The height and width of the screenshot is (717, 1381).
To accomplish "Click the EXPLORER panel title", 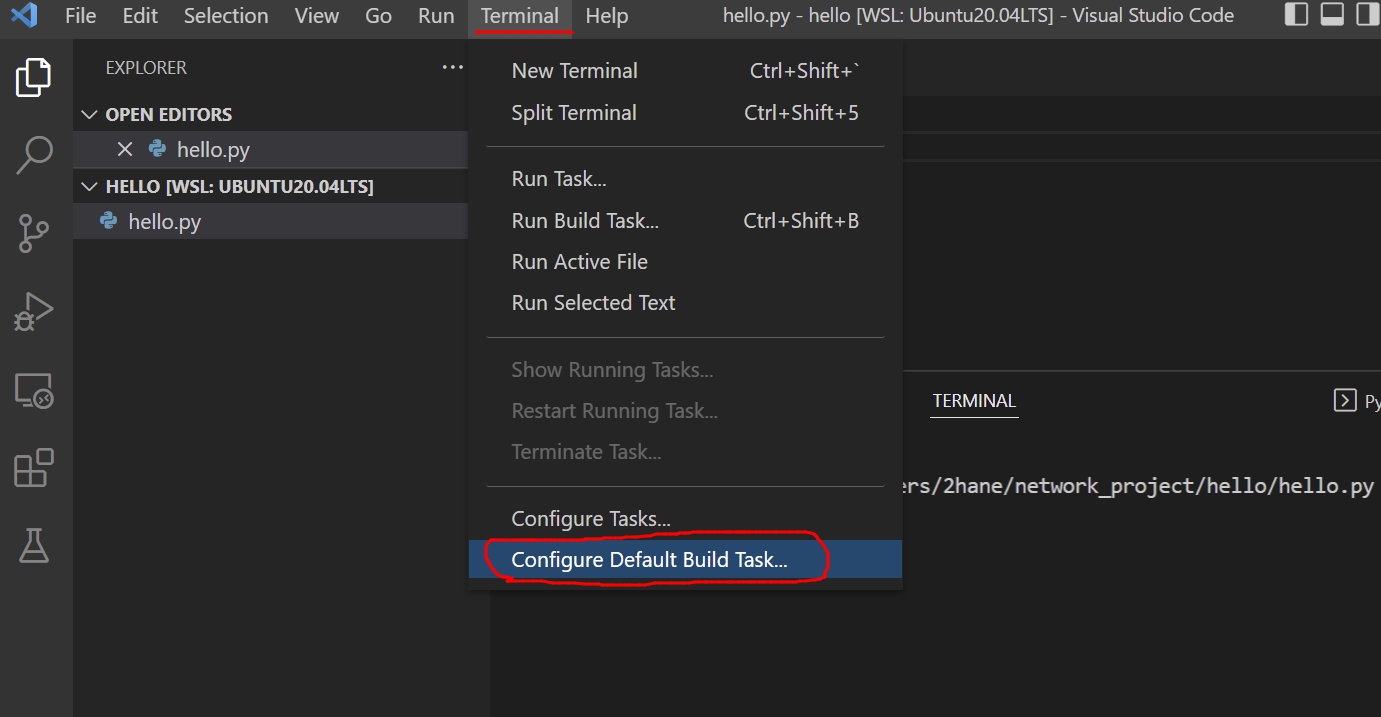I will (146, 68).
